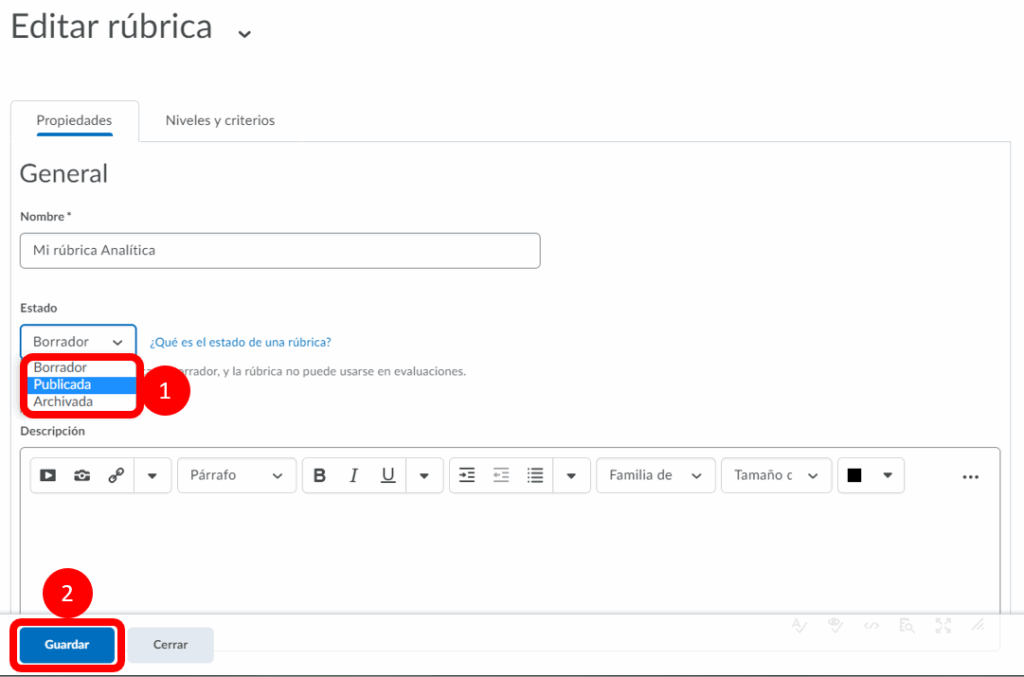Click the black text color swatch
1024x677 pixels.
(x=854, y=476)
